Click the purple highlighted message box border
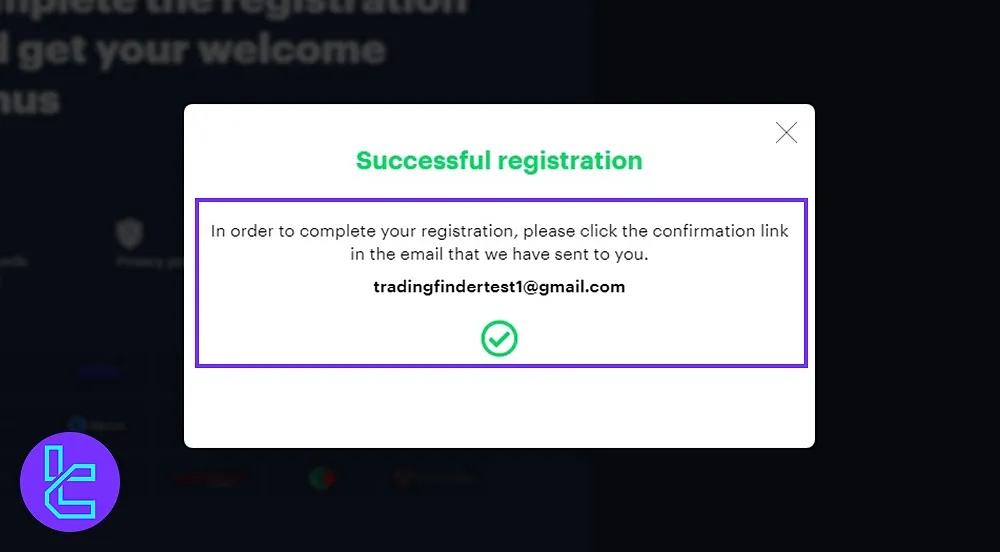The width and height of the screenshot is (1000, 552). [501, 200]
